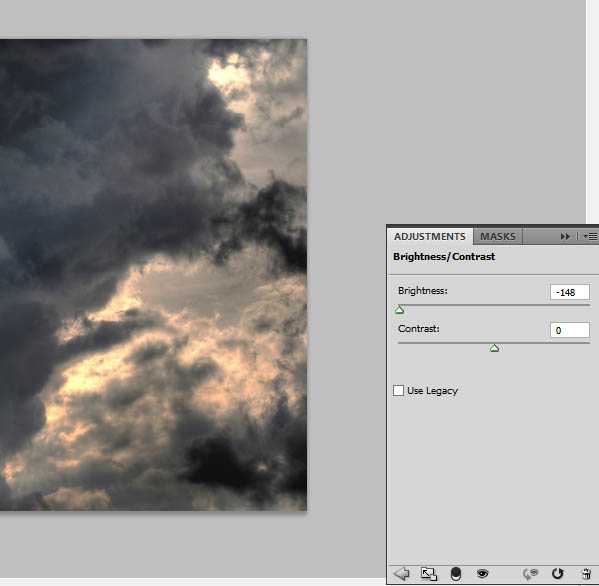
Task: Click the Brightness label
Action: [423, 291]
